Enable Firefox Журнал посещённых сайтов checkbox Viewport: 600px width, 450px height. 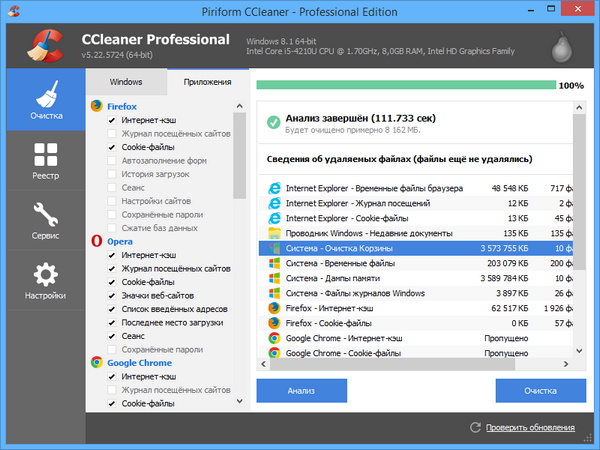pos(112,133)
